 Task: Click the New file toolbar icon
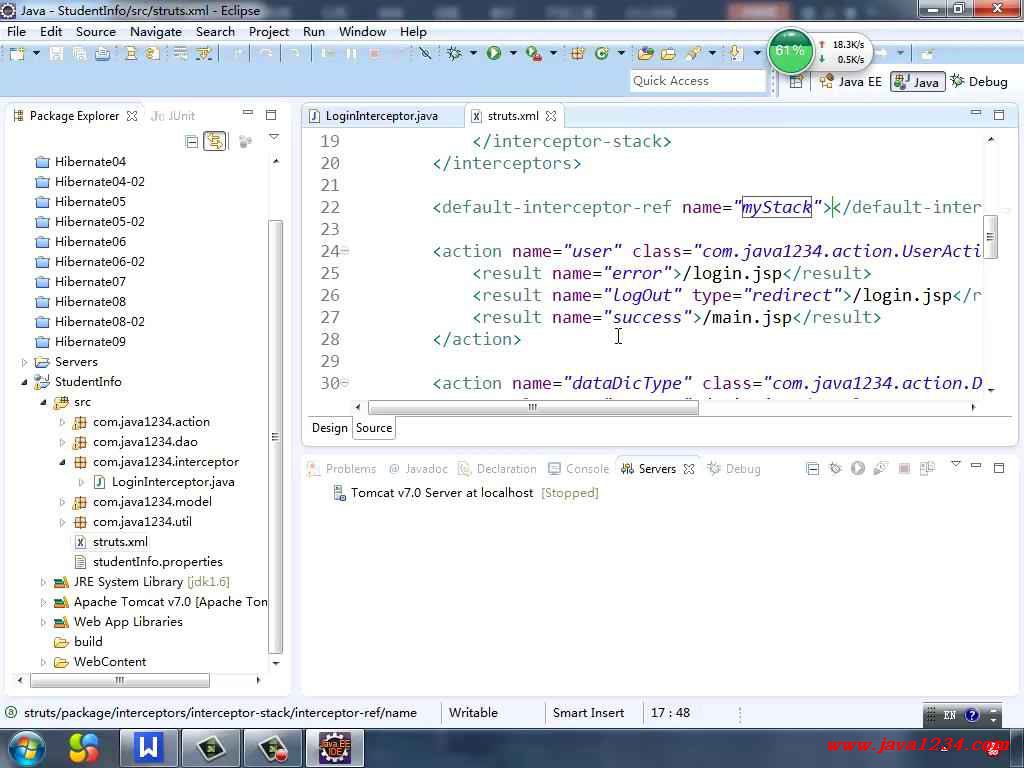[17, 54]
